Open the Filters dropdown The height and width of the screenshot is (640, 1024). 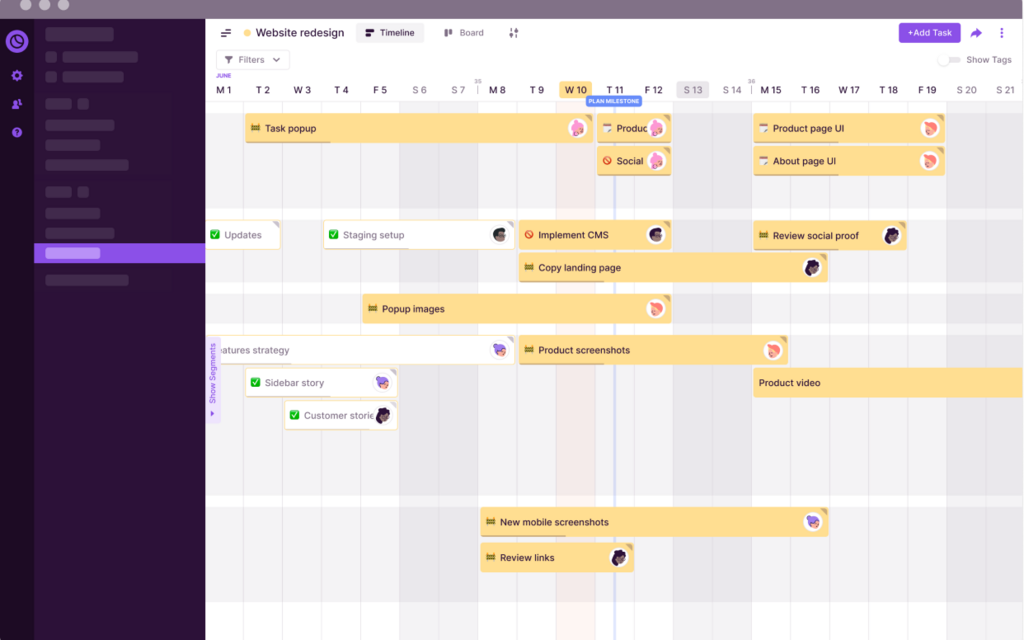253,60
